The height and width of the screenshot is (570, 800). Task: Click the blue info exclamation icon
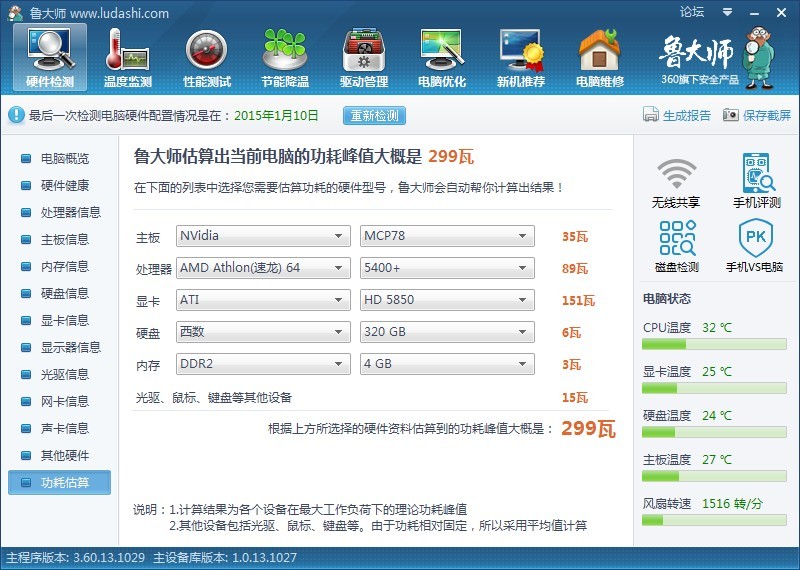point(16,115)
